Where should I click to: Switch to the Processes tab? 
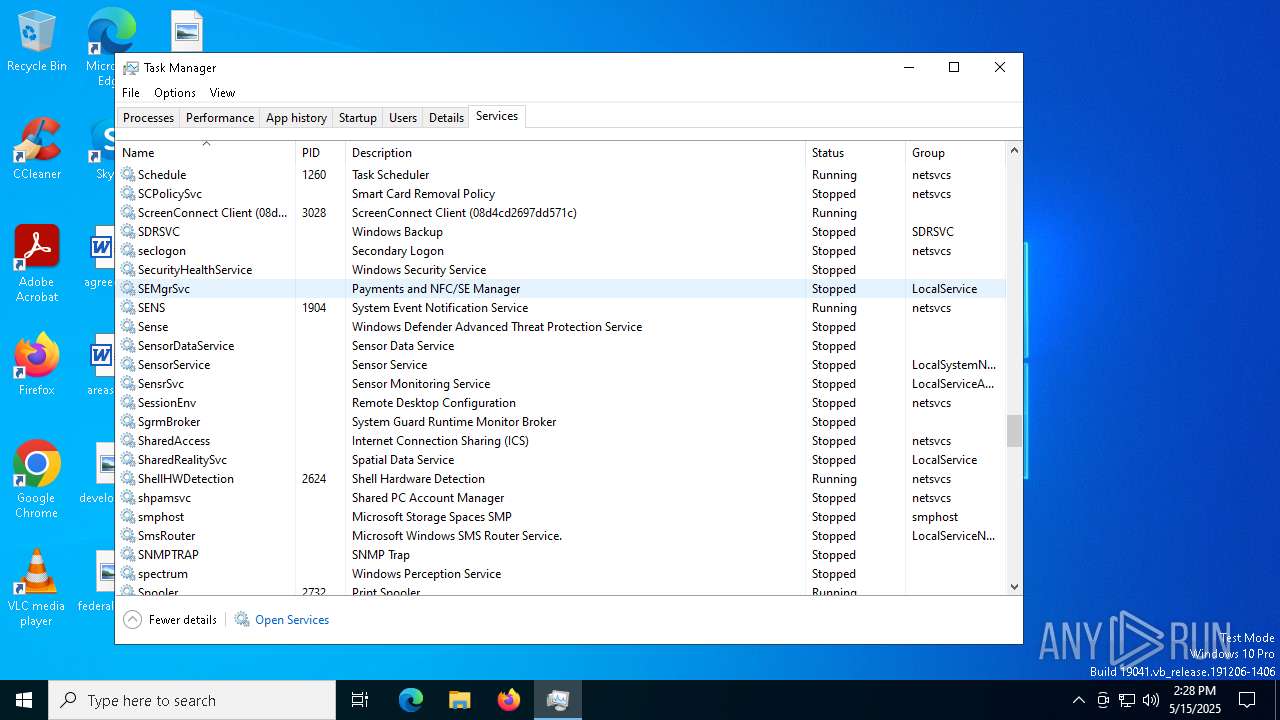(149, 117)
